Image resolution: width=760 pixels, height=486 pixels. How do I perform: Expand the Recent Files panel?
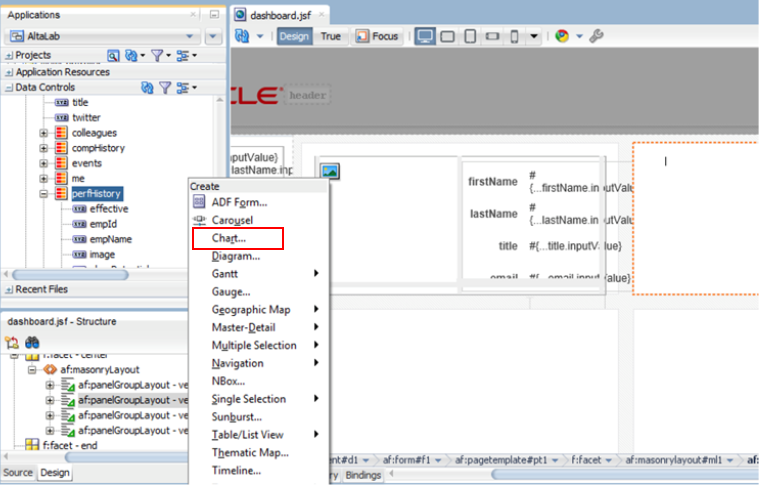9,290
